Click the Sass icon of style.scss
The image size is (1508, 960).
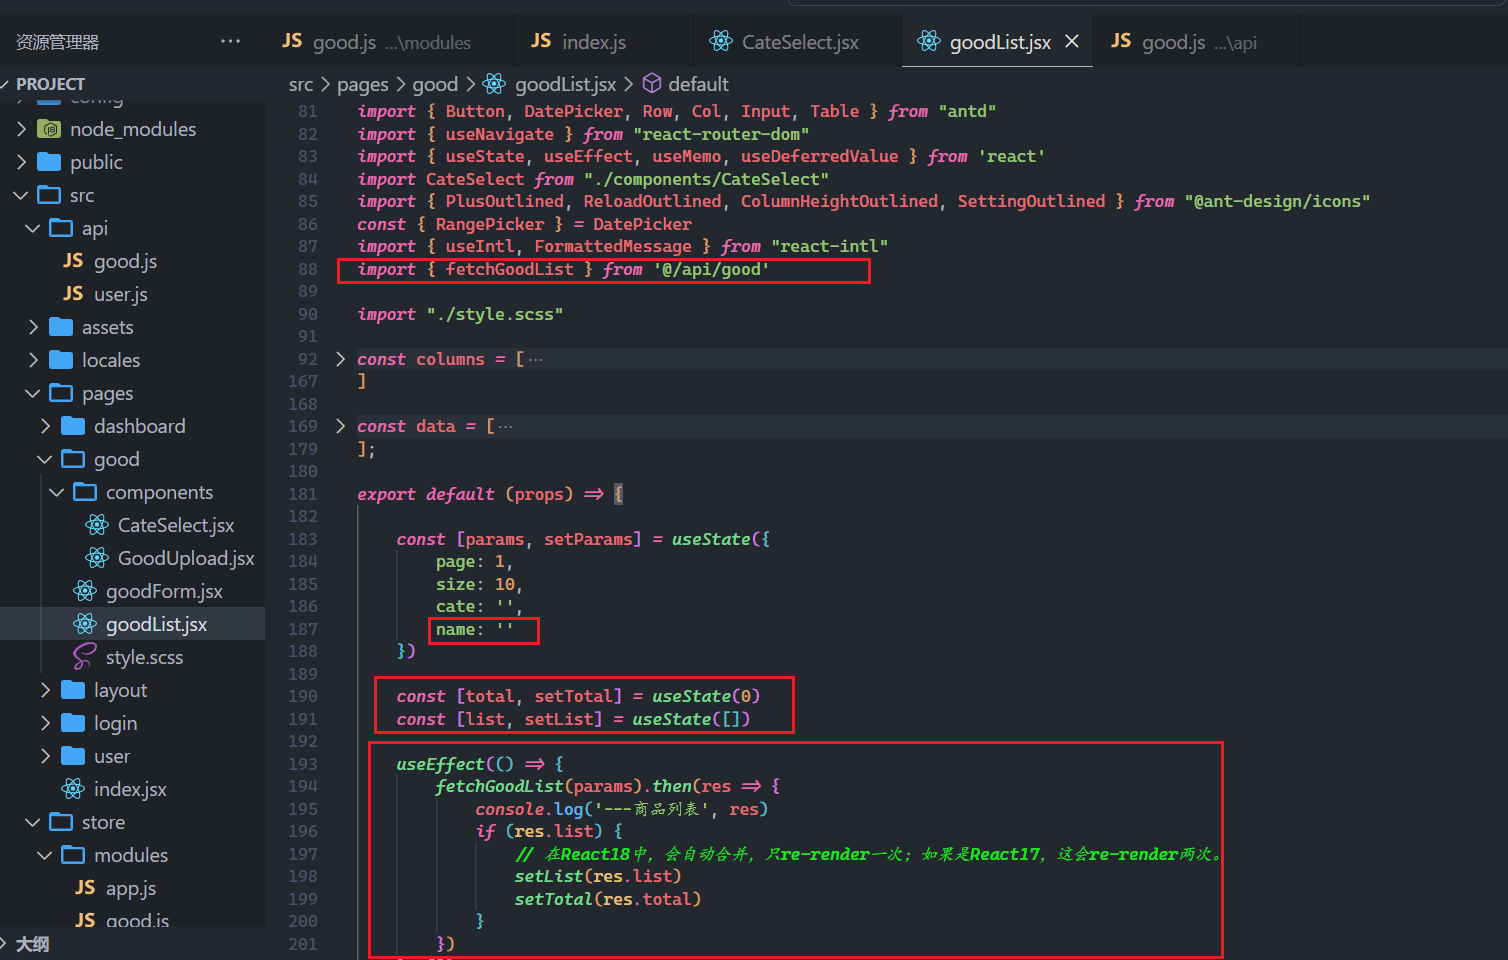(85, 657)
